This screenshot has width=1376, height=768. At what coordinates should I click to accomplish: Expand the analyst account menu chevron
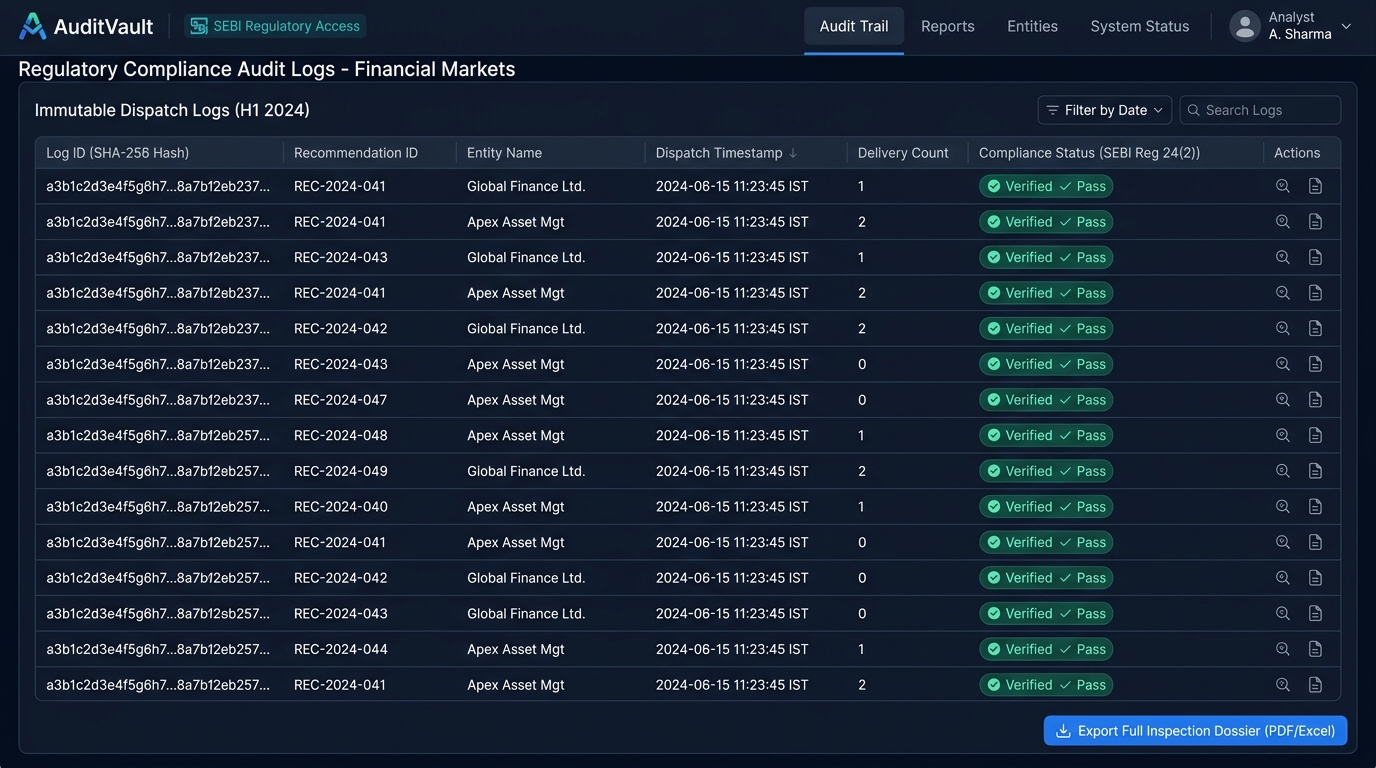point(1346,26)
